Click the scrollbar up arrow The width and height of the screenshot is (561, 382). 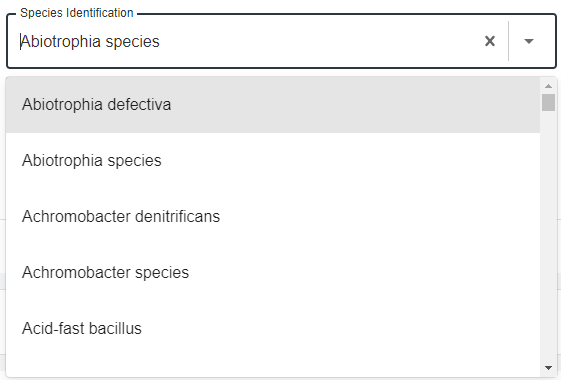coord(548,86)
